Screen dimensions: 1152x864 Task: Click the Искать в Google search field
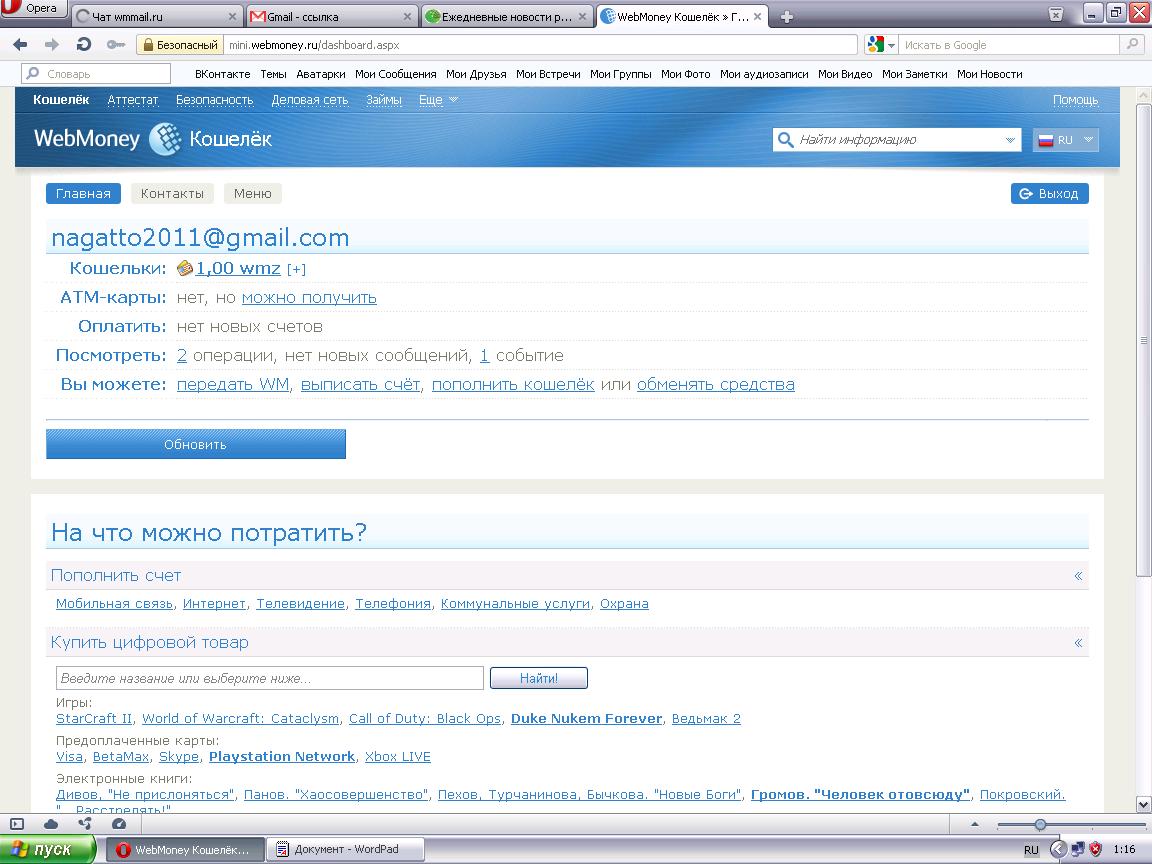pos(1010,45)
